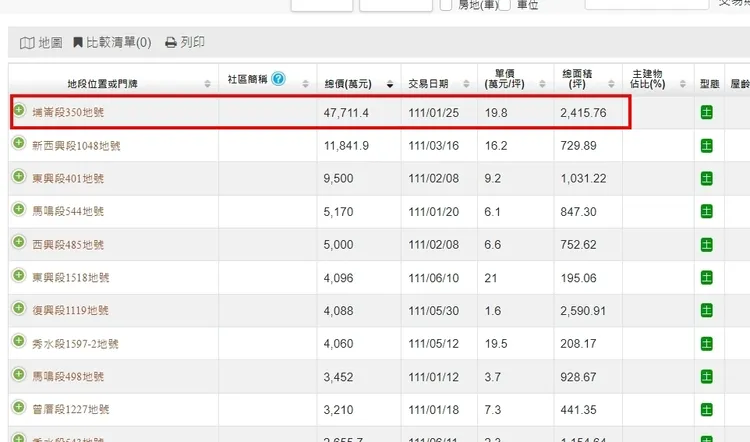Select the total price cell 47,711.4
This screenshot has height=442, width=750.
(x=346, y=113)
